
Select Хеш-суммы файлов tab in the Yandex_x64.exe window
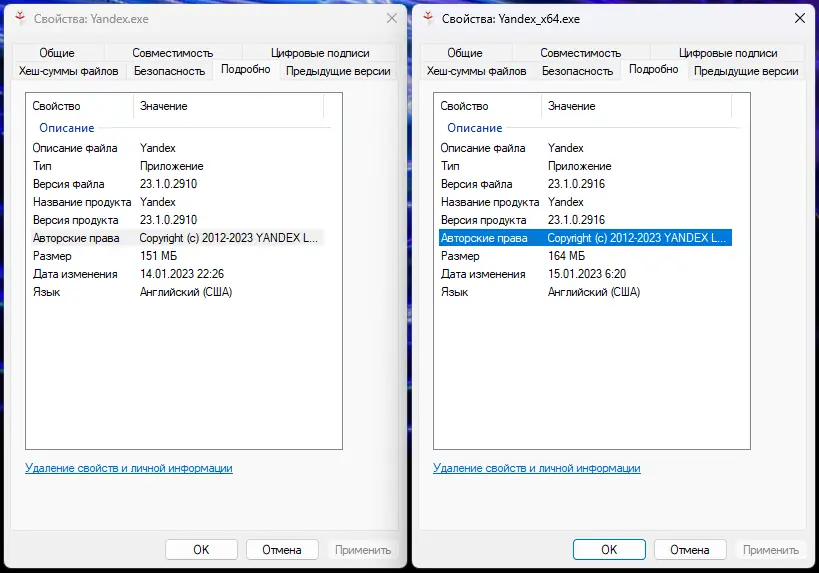(475, 71)
